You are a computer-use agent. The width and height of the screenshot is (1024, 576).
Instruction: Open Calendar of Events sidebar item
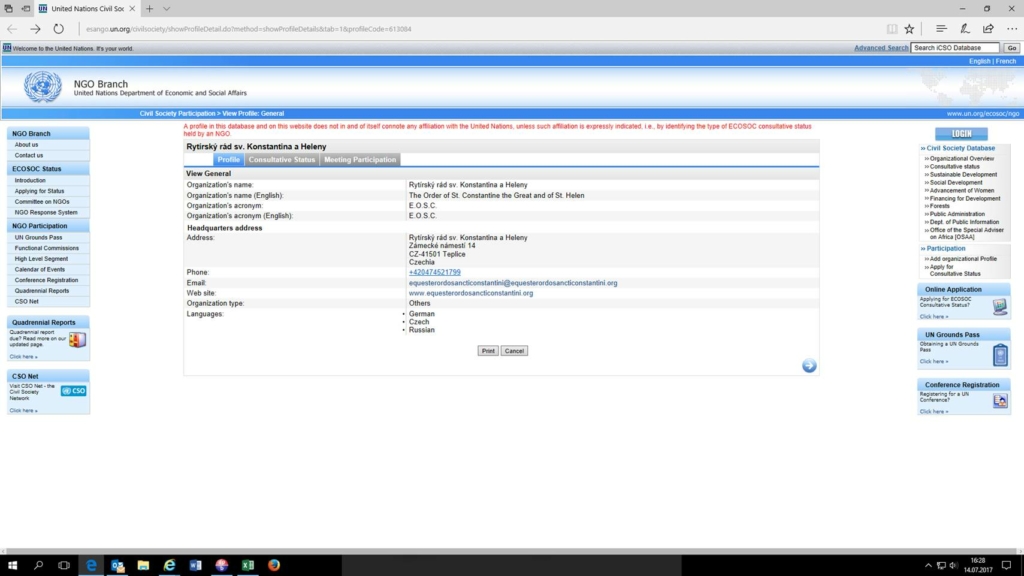[40, 270]
